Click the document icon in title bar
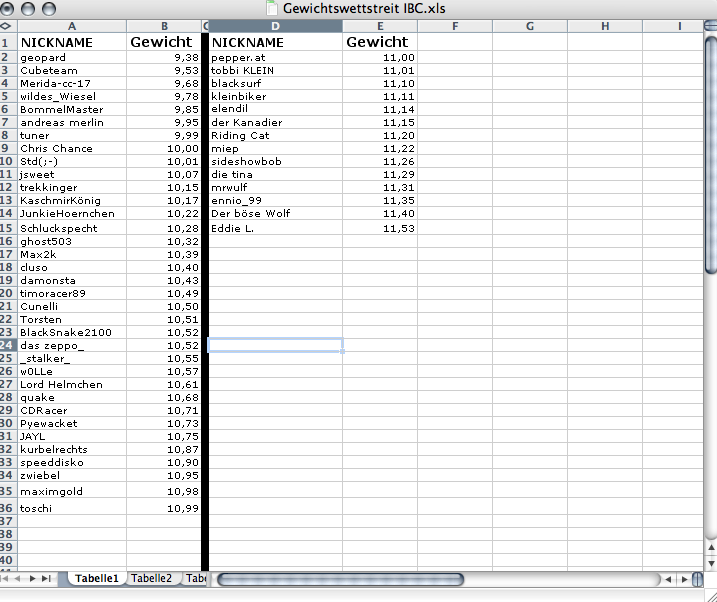 coord(270,8)
